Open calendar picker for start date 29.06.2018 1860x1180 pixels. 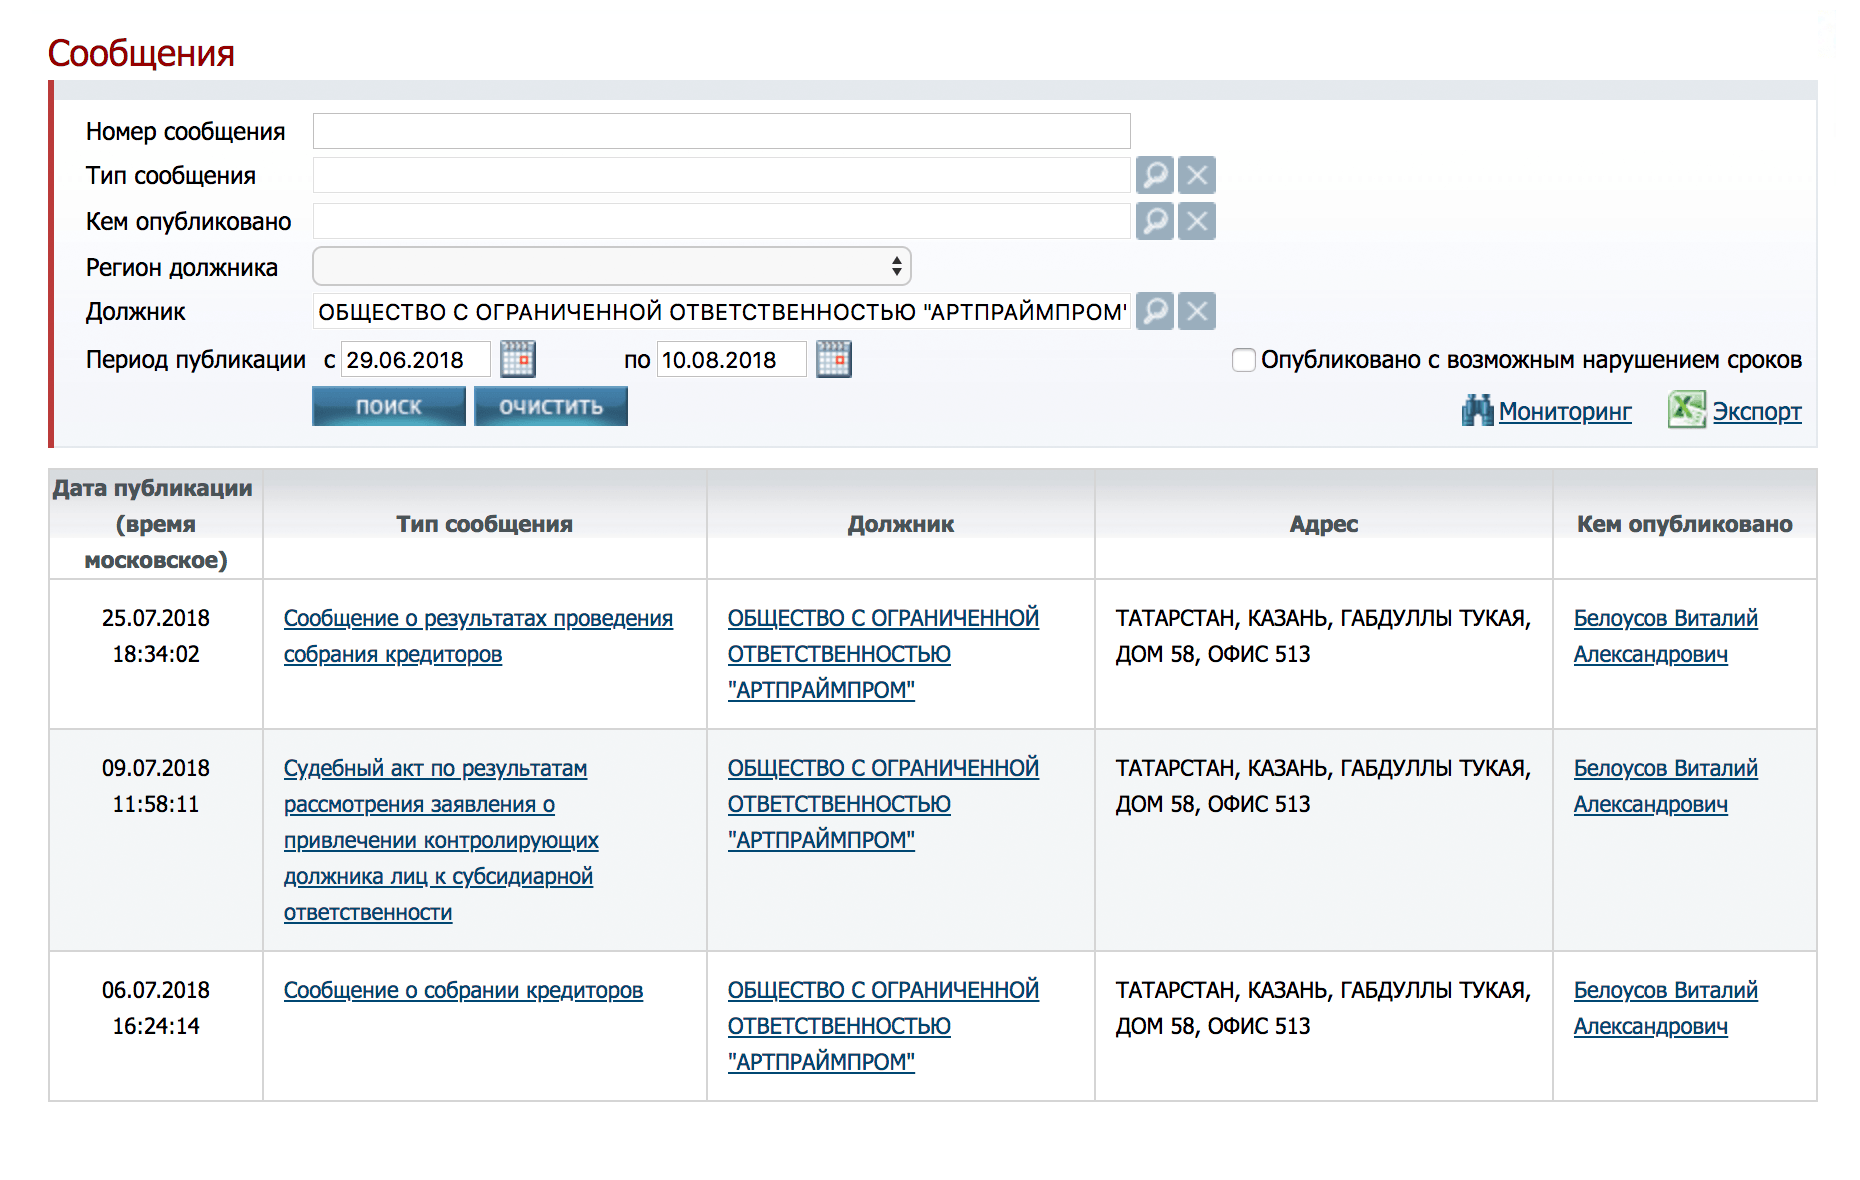(x=518, y=359)
